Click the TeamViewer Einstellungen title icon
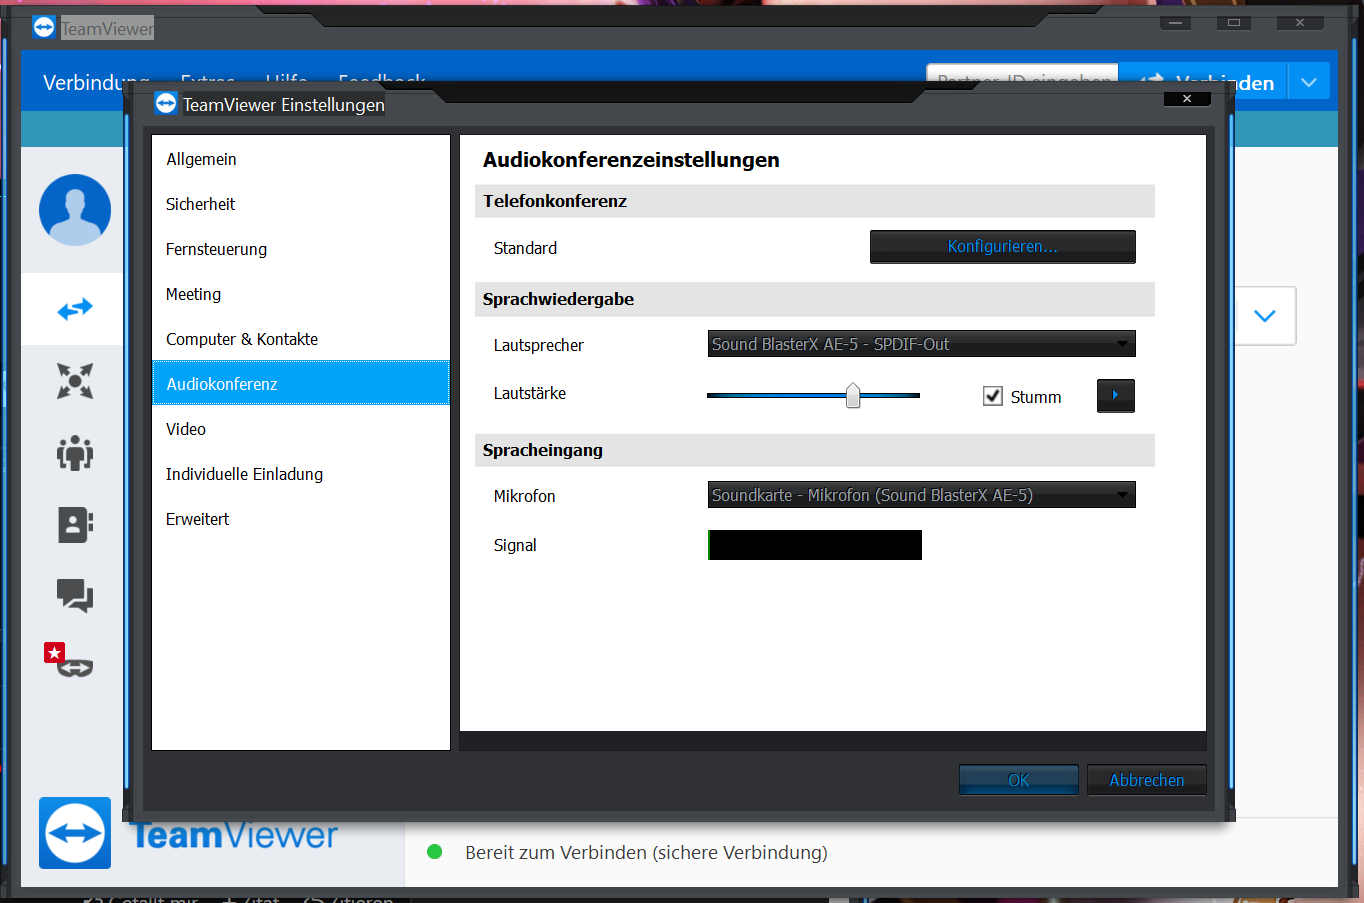Screen dimensions: 1364x903 [x=166, y=104]
